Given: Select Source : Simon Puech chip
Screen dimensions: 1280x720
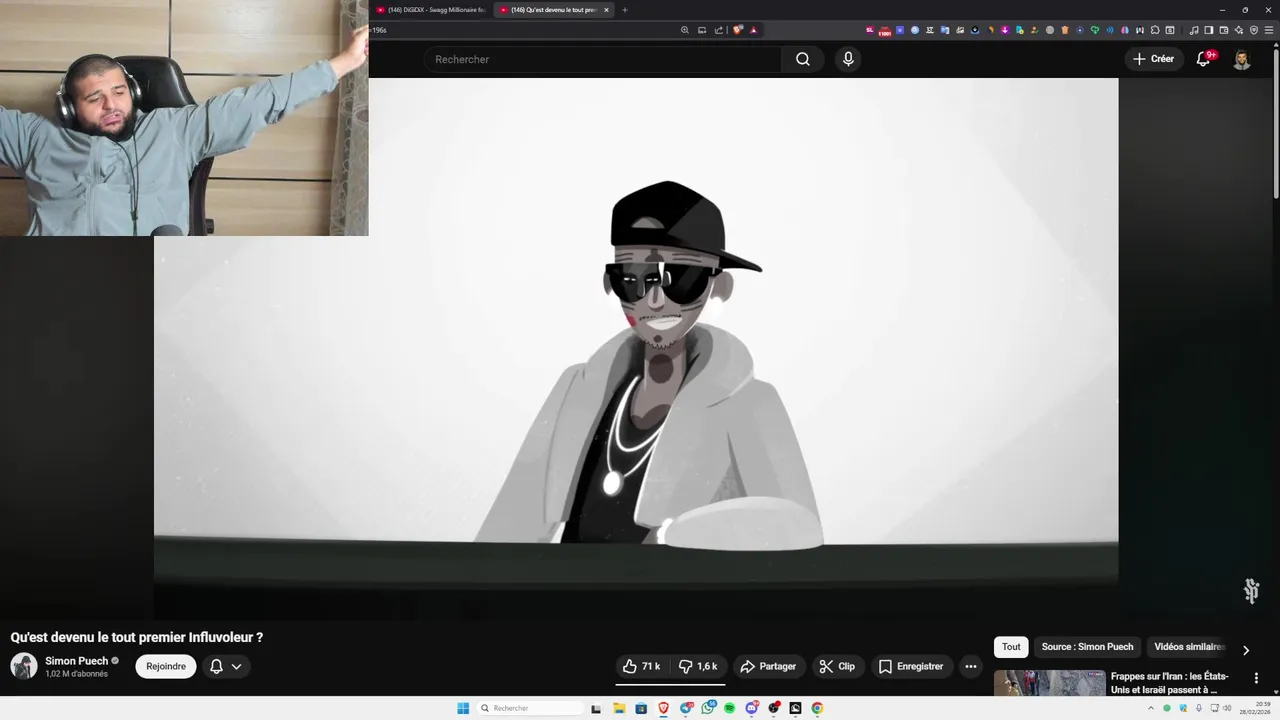Looking at the screenshot, I should (1087, 647).
